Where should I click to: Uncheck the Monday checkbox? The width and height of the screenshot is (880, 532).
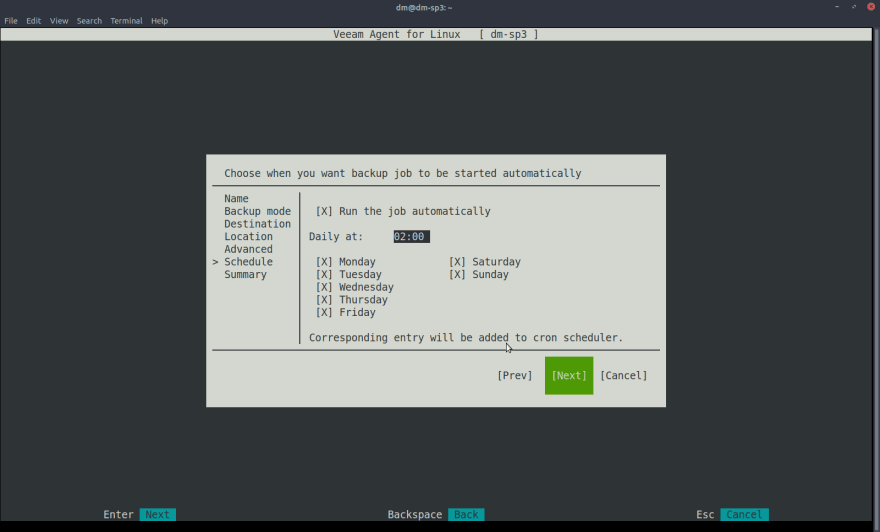click(324, 262)
